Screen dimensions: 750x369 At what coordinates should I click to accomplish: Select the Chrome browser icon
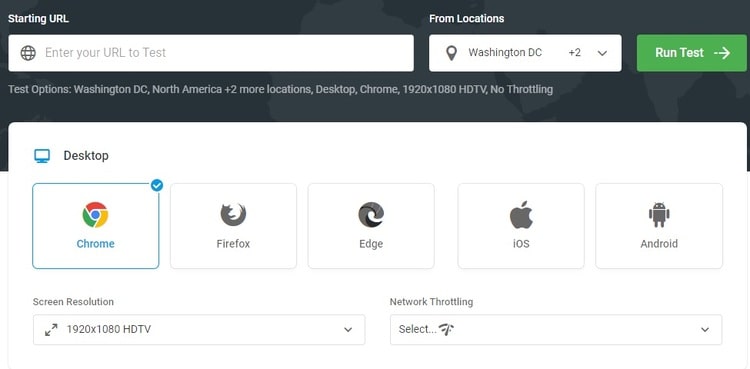[95, 214]
